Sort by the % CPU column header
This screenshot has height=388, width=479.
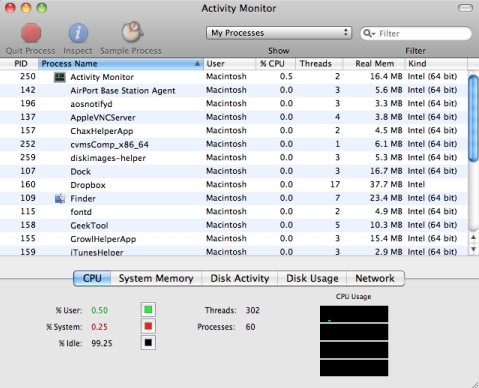pos(276,64)
